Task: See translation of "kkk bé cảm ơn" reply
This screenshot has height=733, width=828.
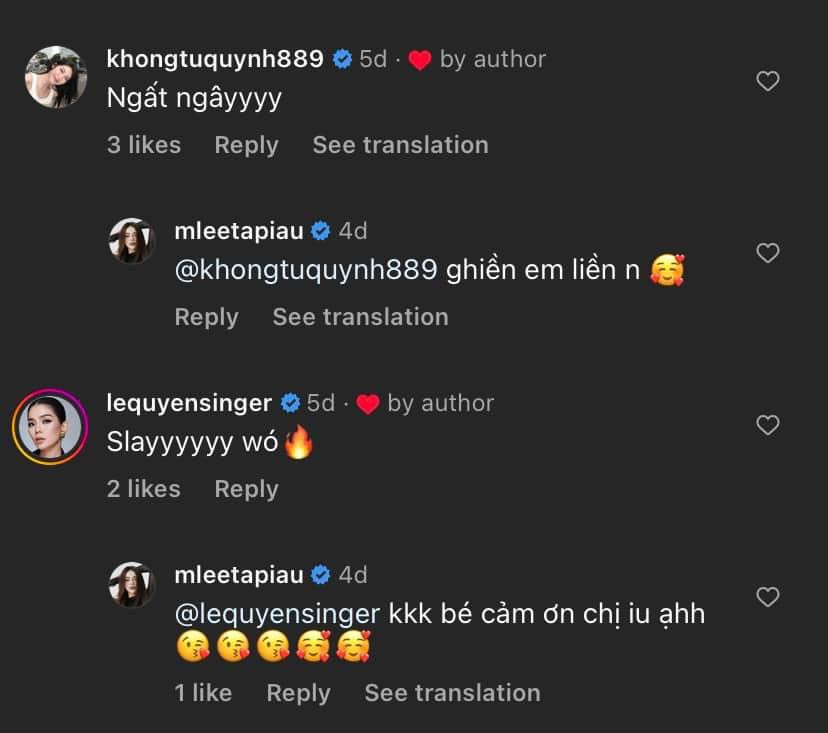Action: 452,693
